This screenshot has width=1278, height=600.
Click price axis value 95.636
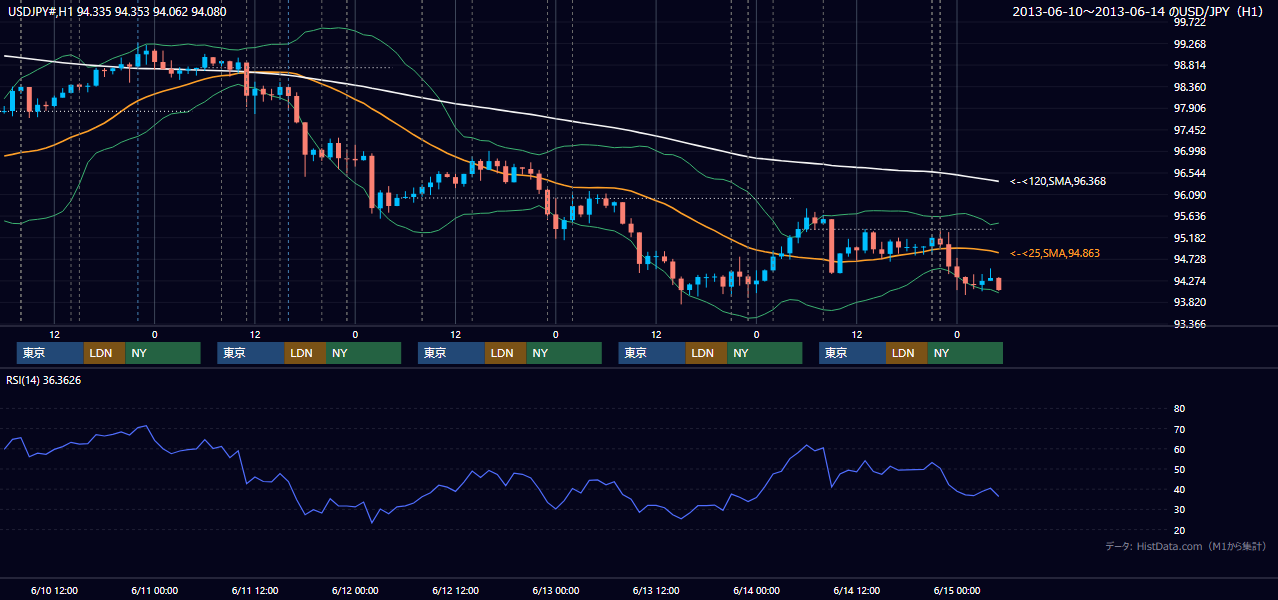(1189, 216)
